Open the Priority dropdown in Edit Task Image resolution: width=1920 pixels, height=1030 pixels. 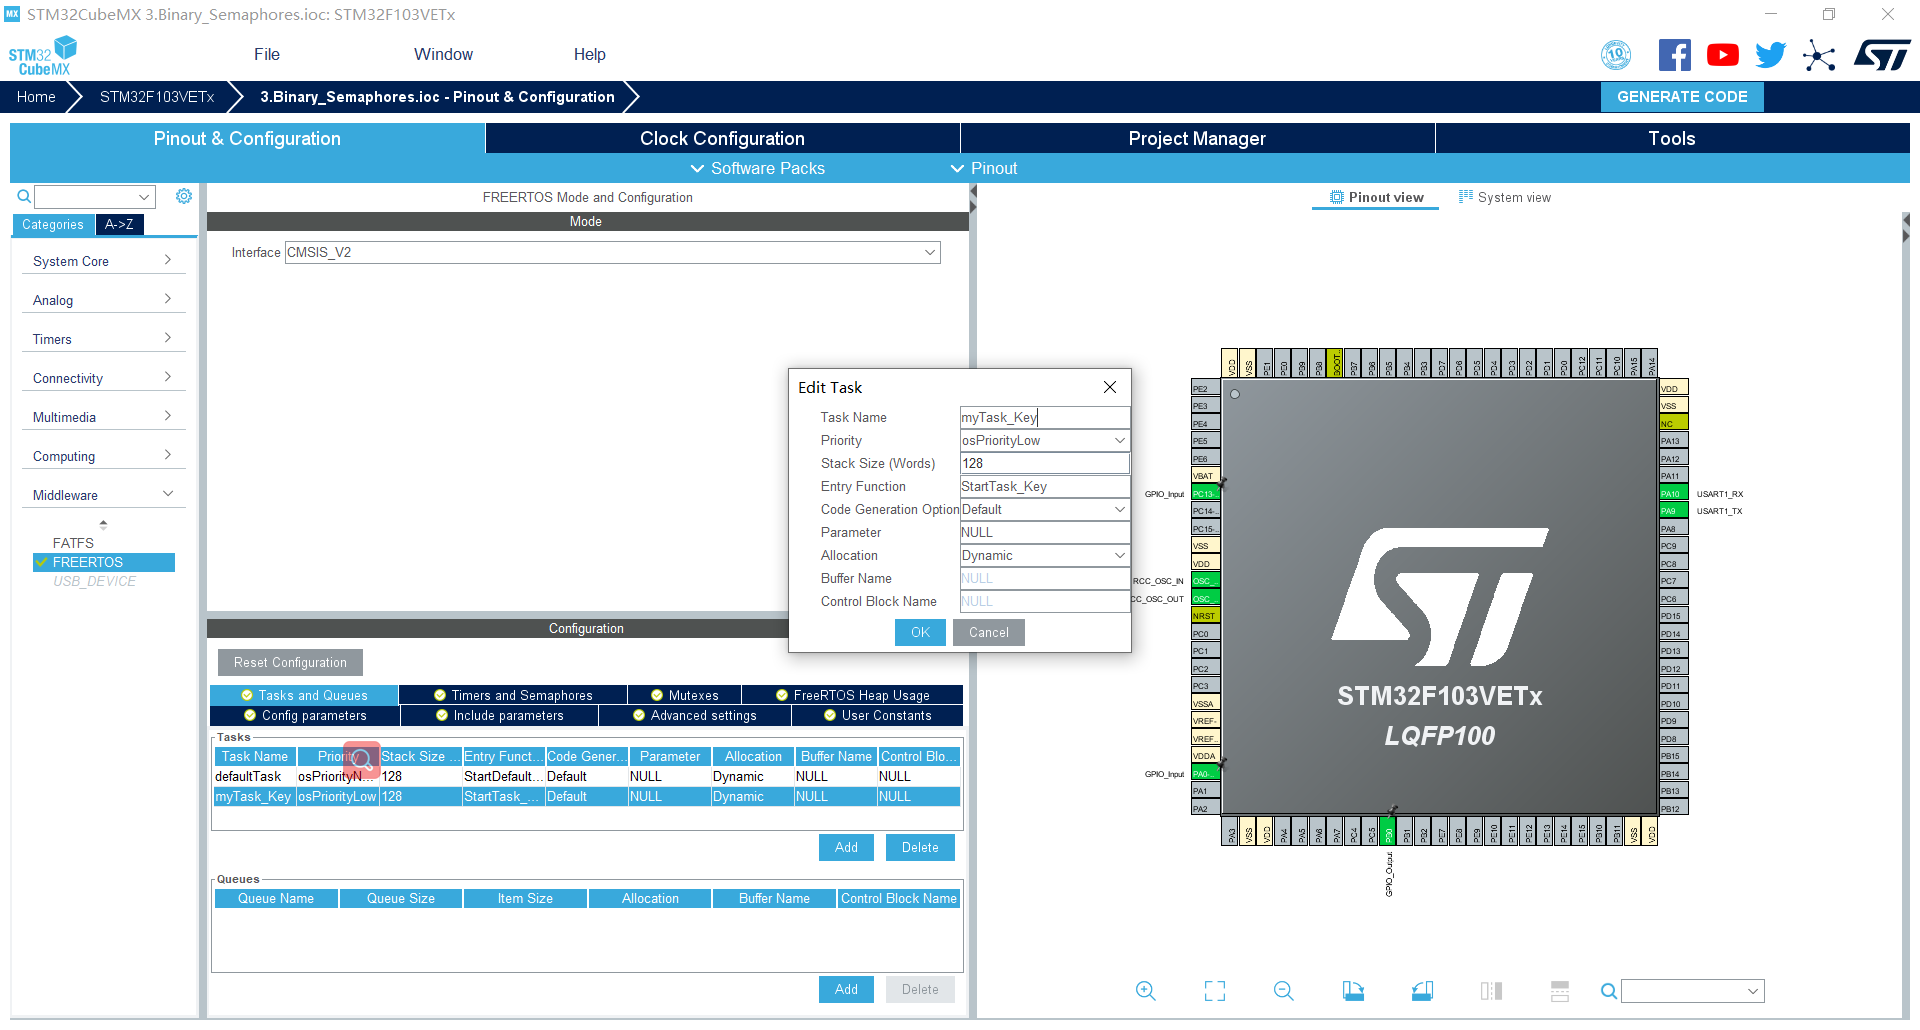[1117, 440]
